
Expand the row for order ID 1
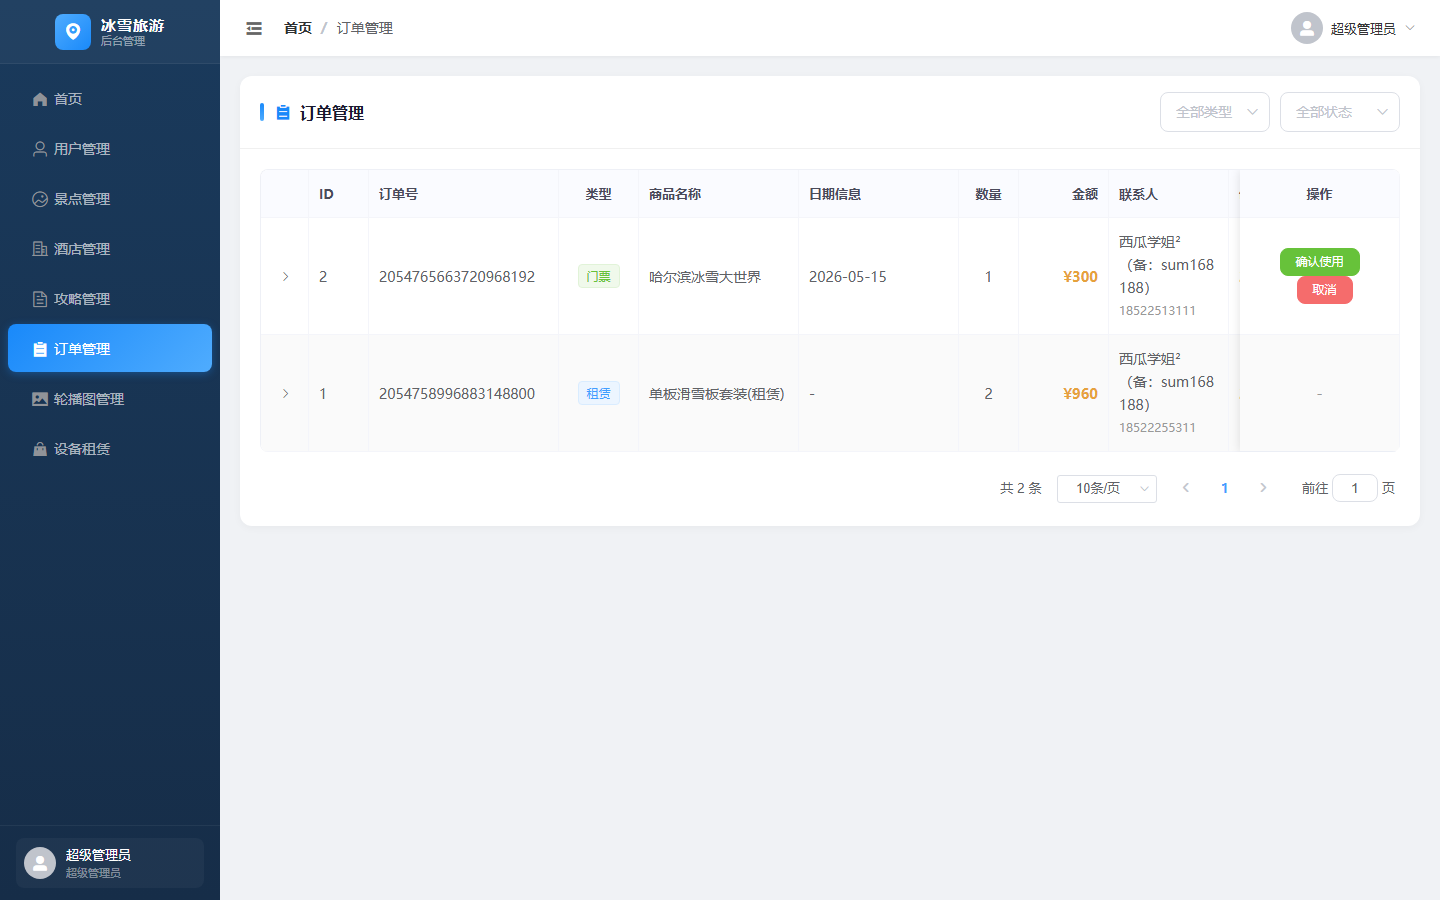coord(285,394)
